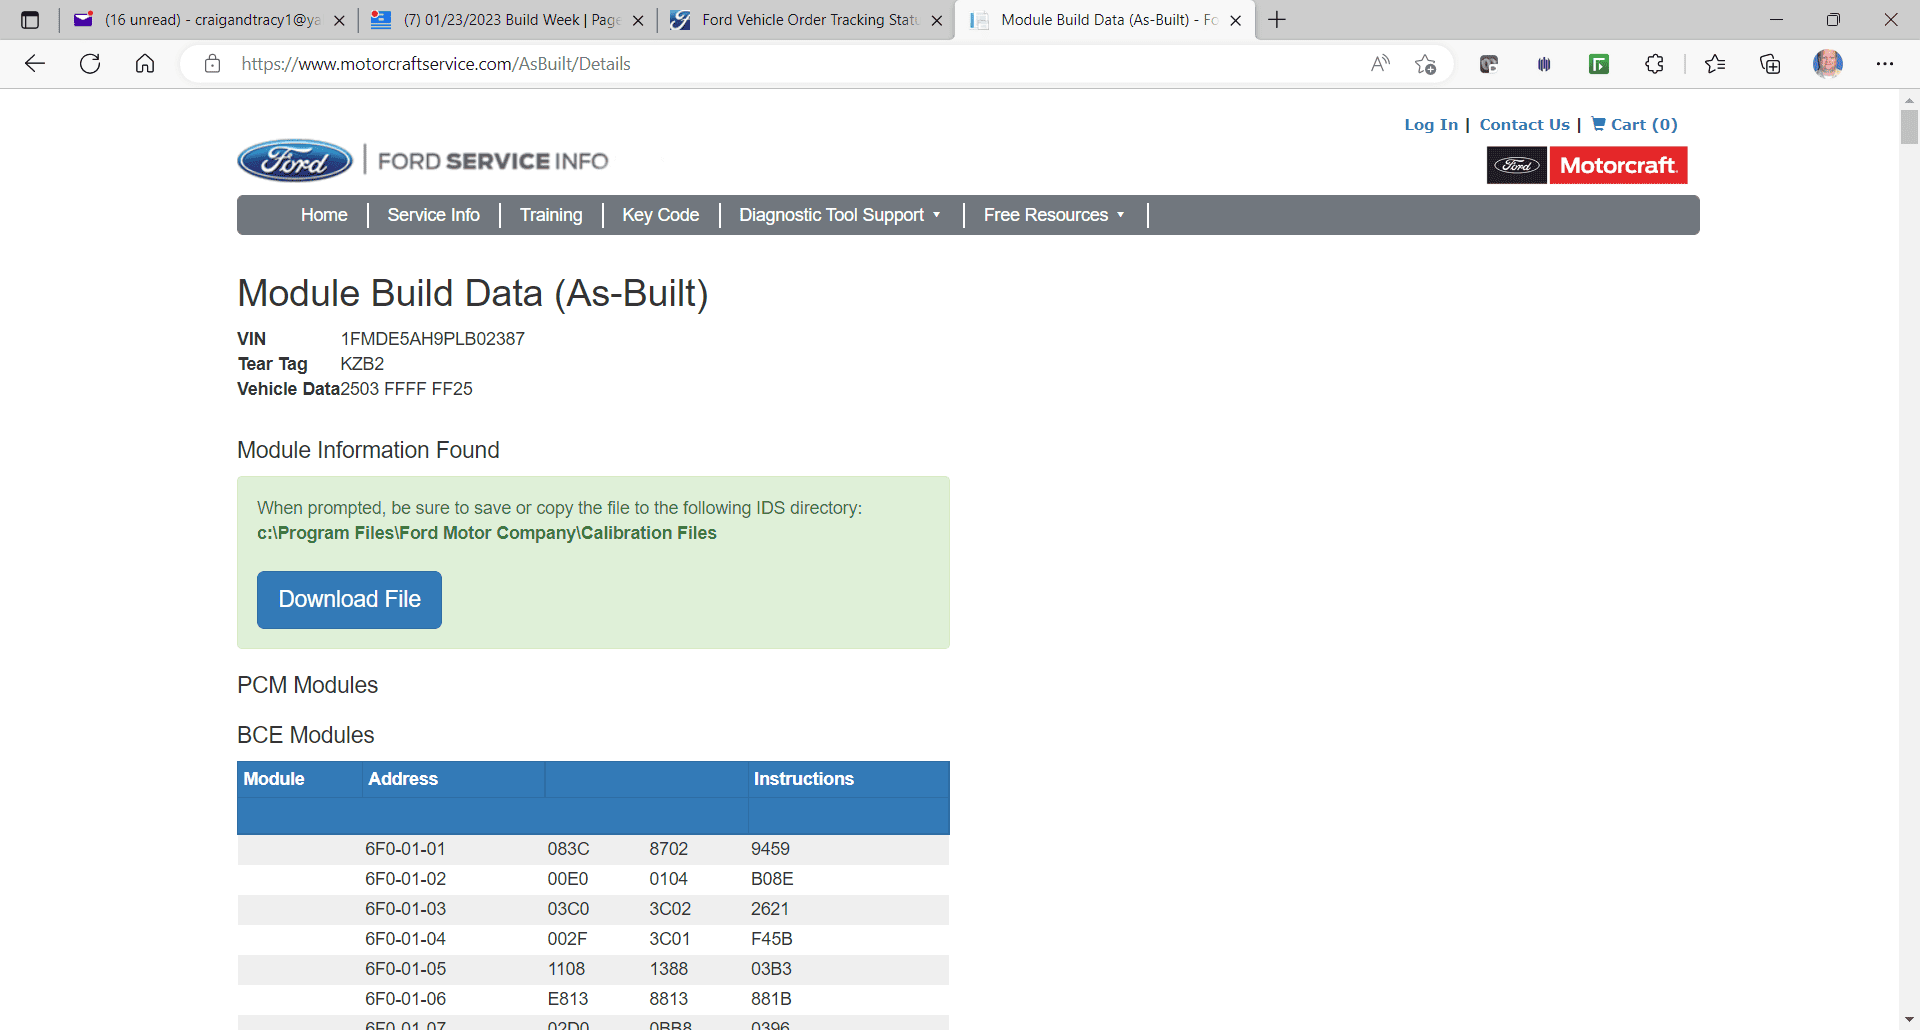Image resolution: width=1920 pixels, height=1030 pixels.
Task: Click the VIN value 1FMDE5AH9PLB02387
Action: 432,339
